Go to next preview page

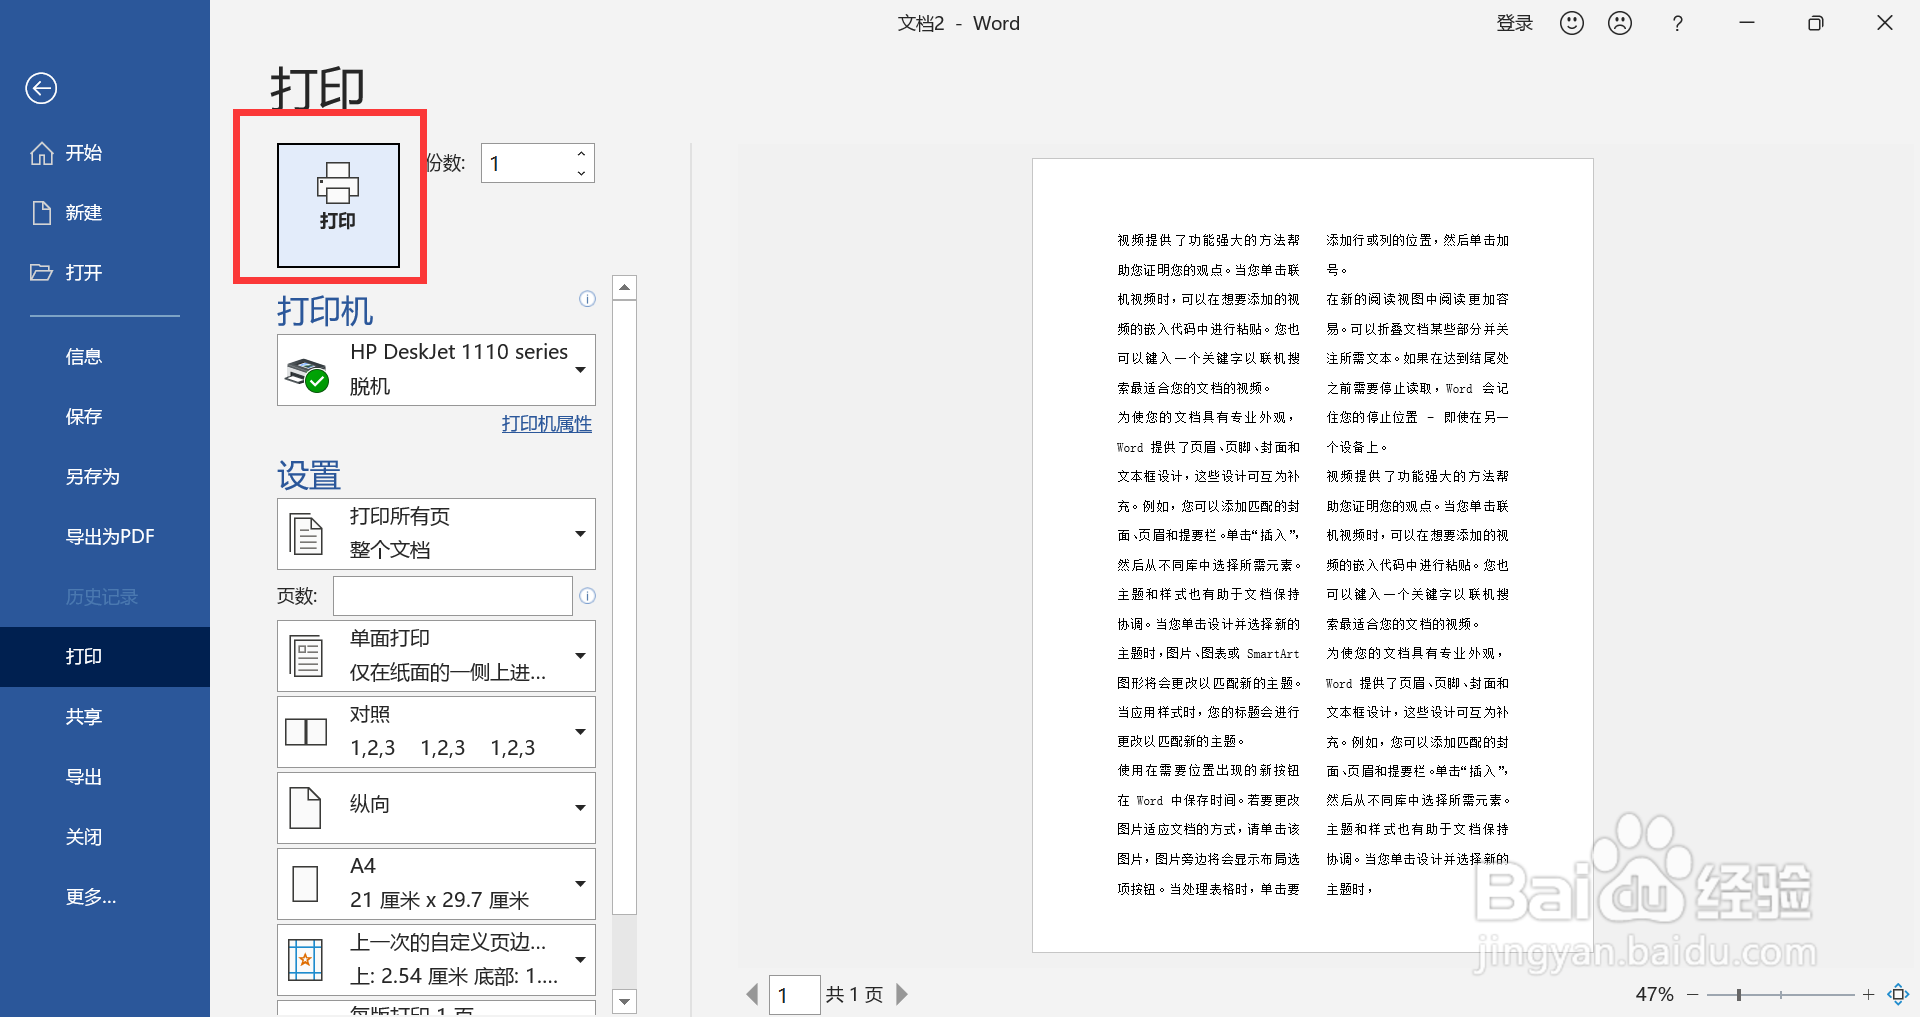[x=902, y=994]
